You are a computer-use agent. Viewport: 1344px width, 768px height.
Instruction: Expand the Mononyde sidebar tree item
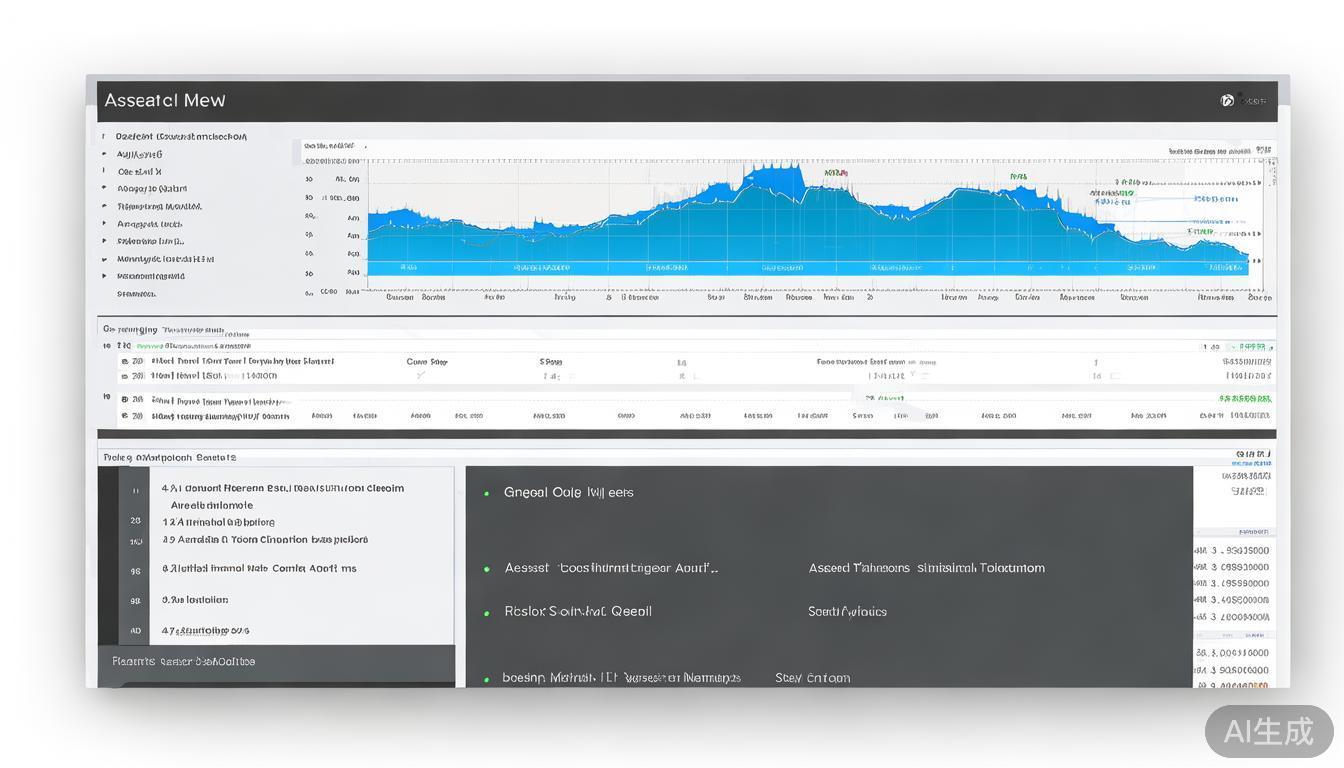pos(104,259)
